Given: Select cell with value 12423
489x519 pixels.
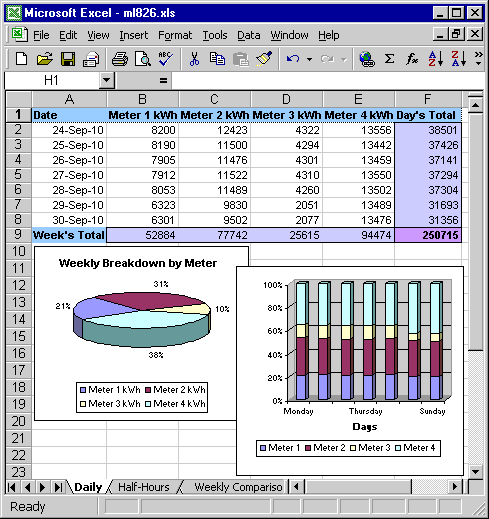Looking at the screenshot, I should point(215,130).
